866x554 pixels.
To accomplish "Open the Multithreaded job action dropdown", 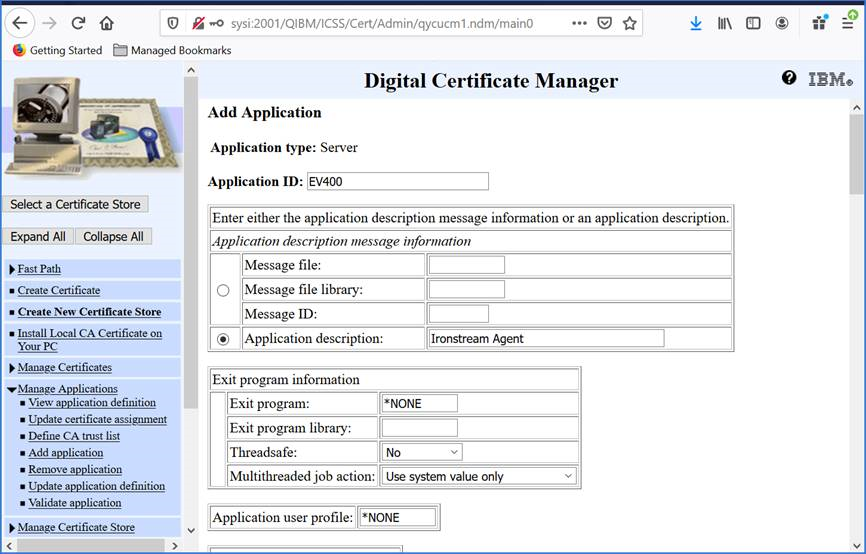I will 479,476.
